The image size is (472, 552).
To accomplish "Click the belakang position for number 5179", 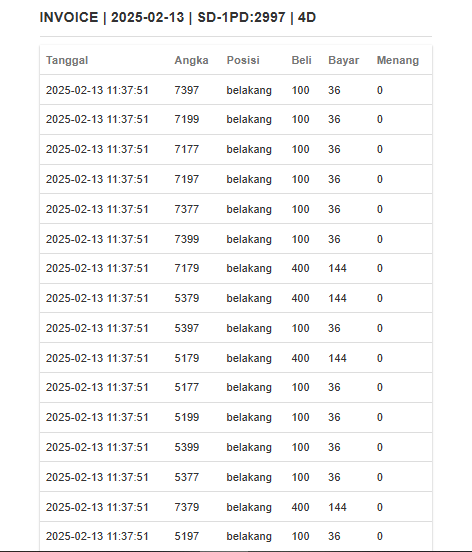I will click(249, 358).
